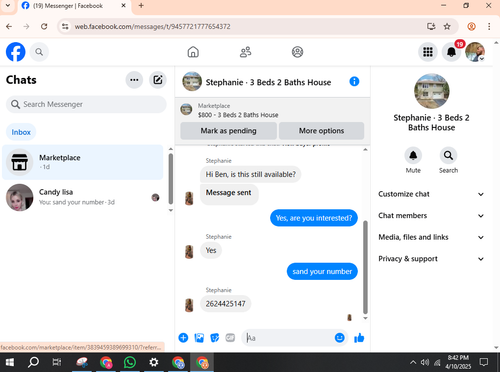This screenshot has width=500, height=372.
Task: Open Chrome three-dot menu
Action: (489, 26)
